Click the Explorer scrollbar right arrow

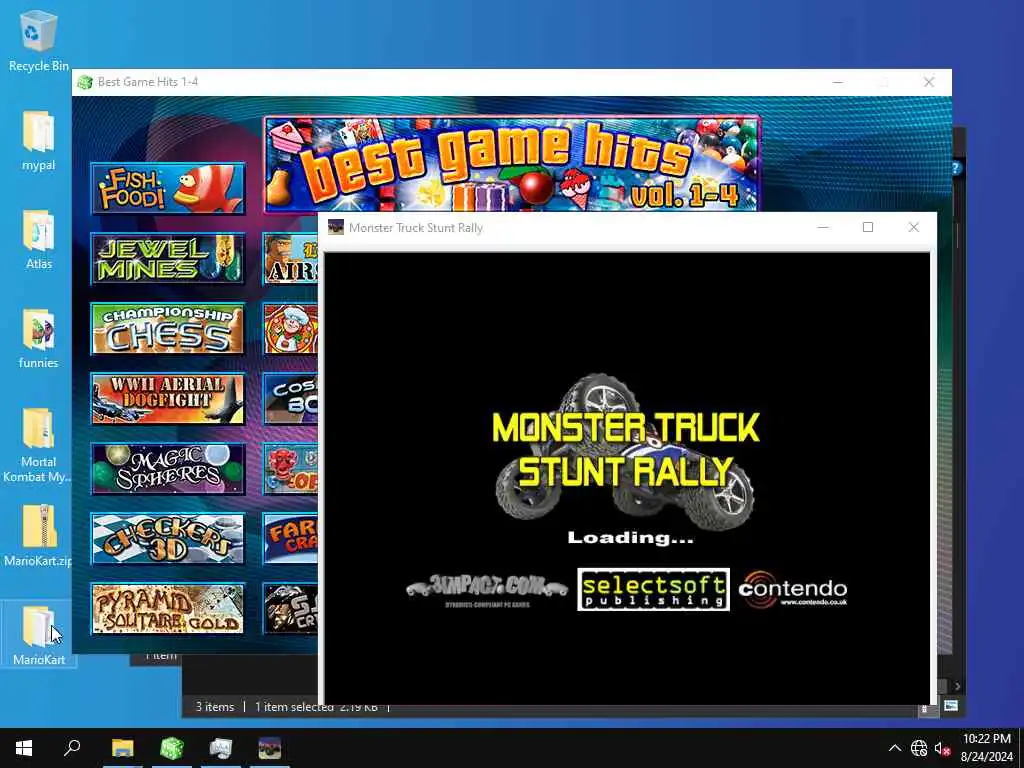[x=957, y=686]
